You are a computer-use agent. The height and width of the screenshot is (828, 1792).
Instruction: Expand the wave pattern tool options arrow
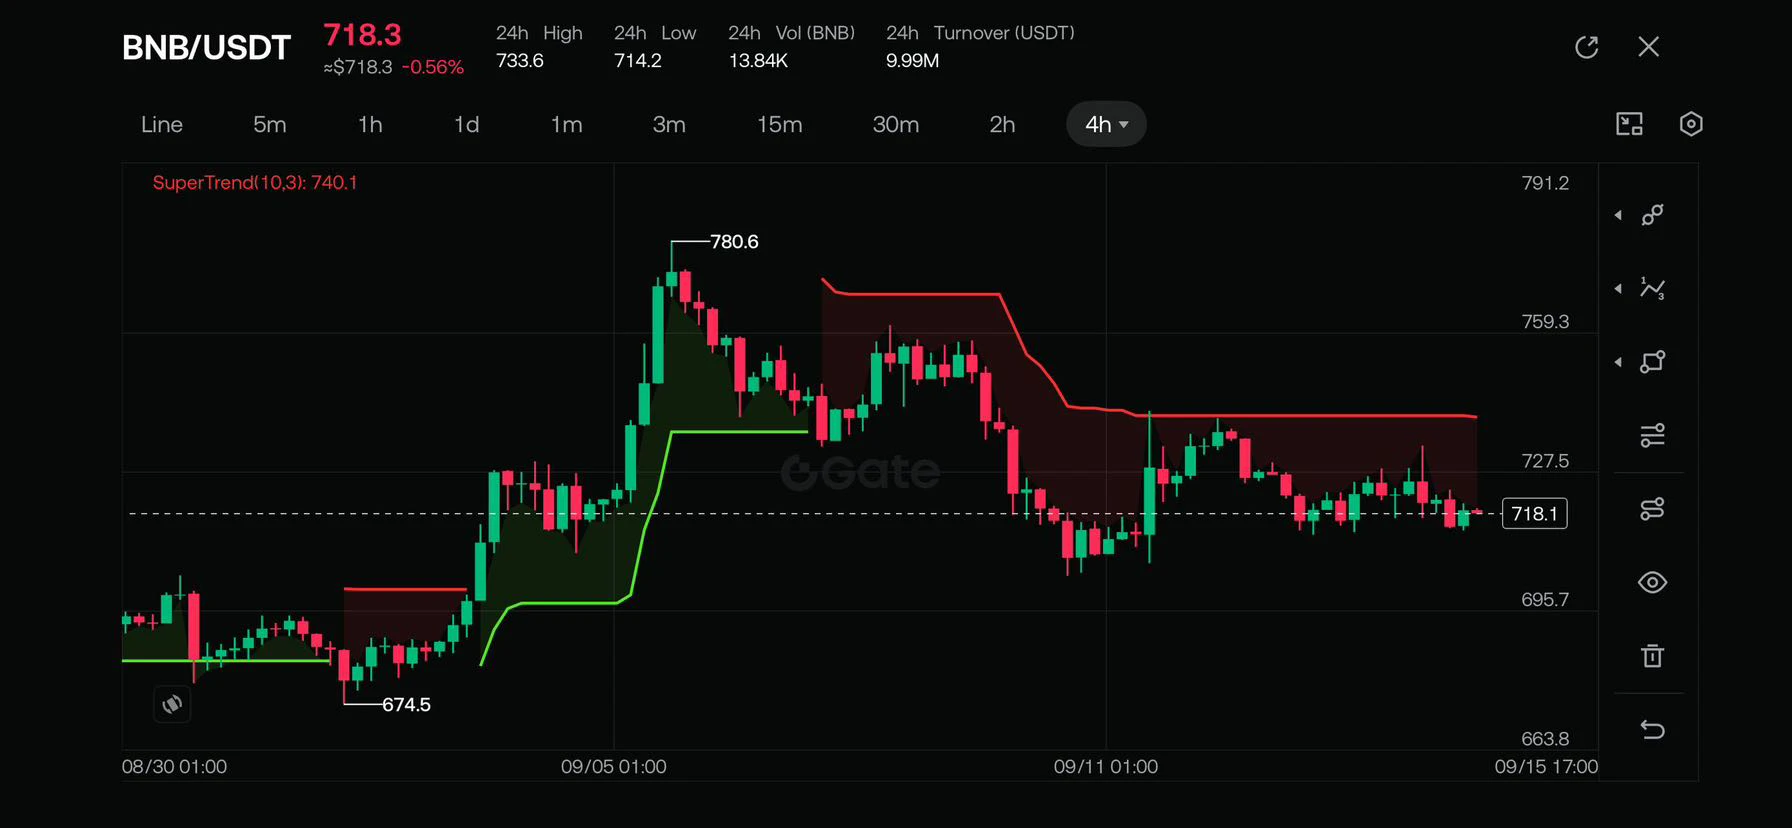pos(1619,289)
